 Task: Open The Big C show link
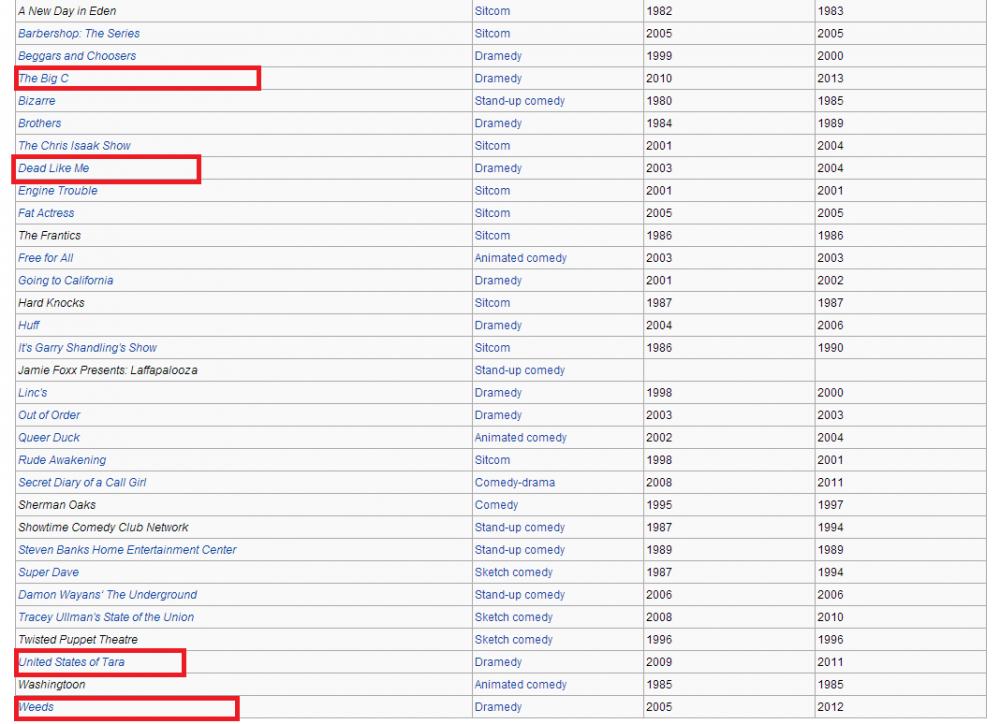[44, 78]
